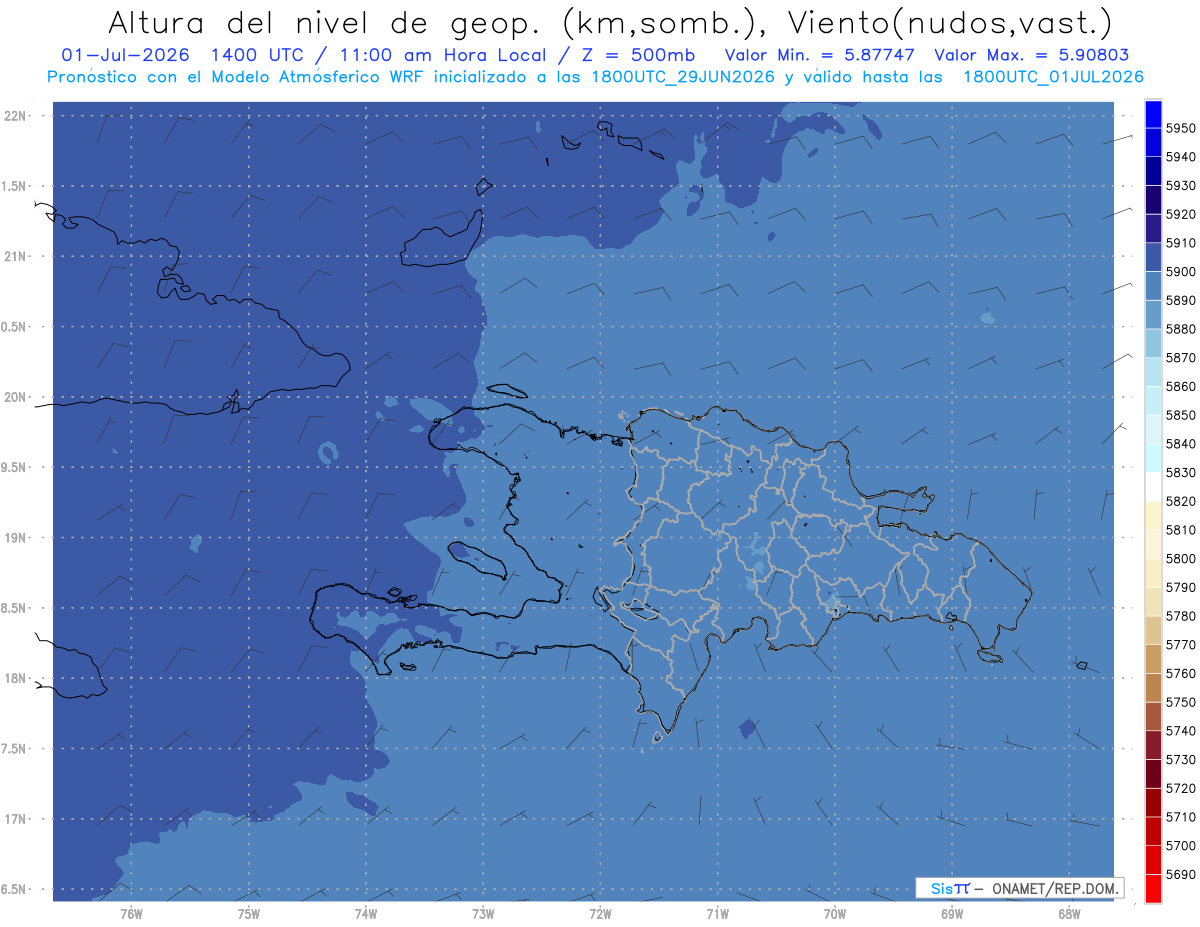Click the '6.5N' latitude label
Screen dimensions: 1200x927
click(15, 889)
